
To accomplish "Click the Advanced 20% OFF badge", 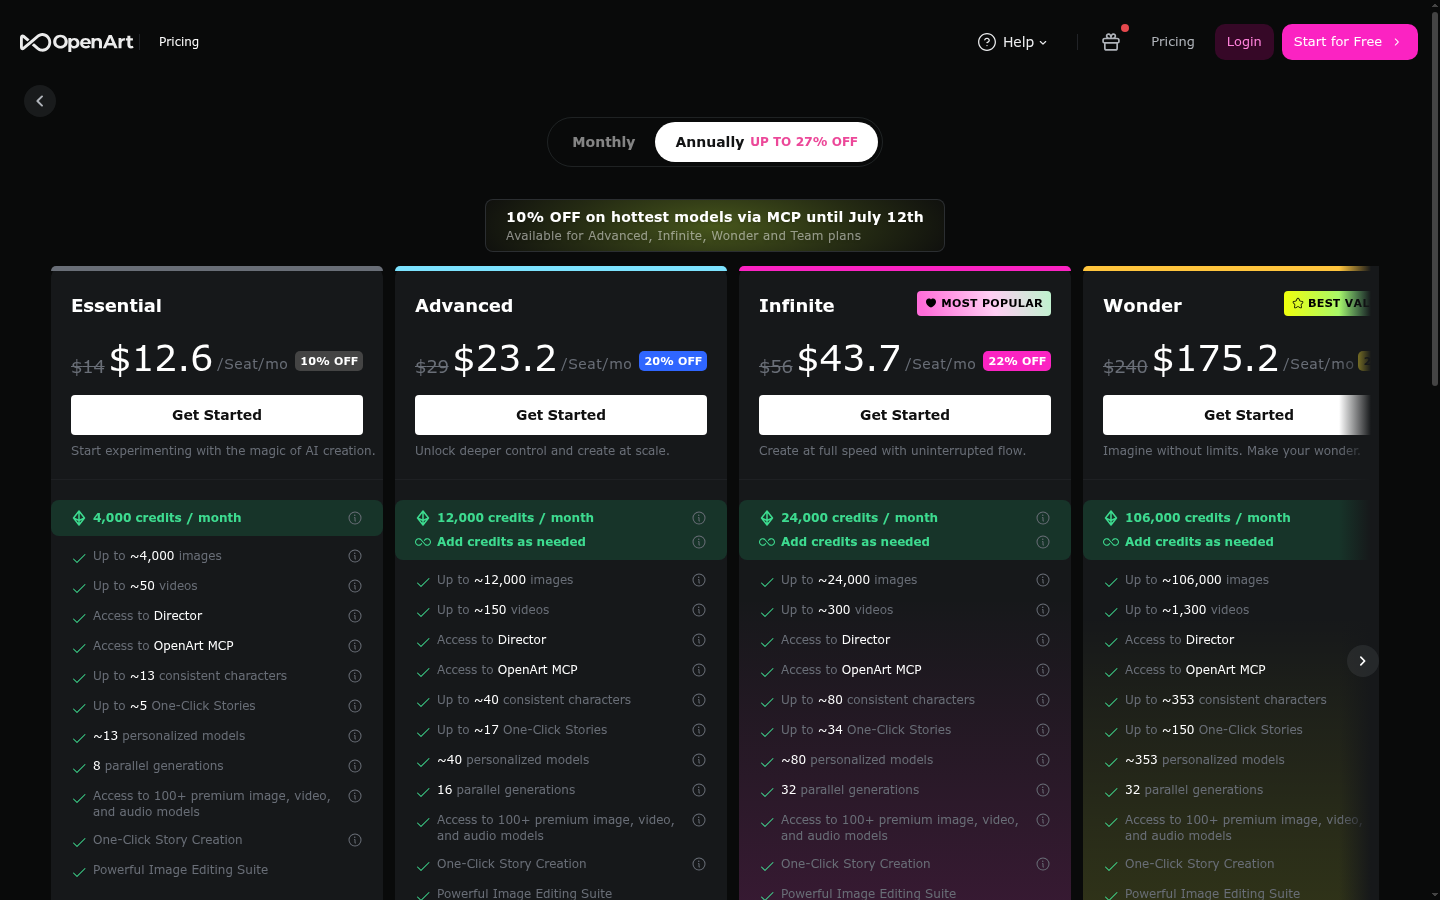I will [x=673, y=361].
